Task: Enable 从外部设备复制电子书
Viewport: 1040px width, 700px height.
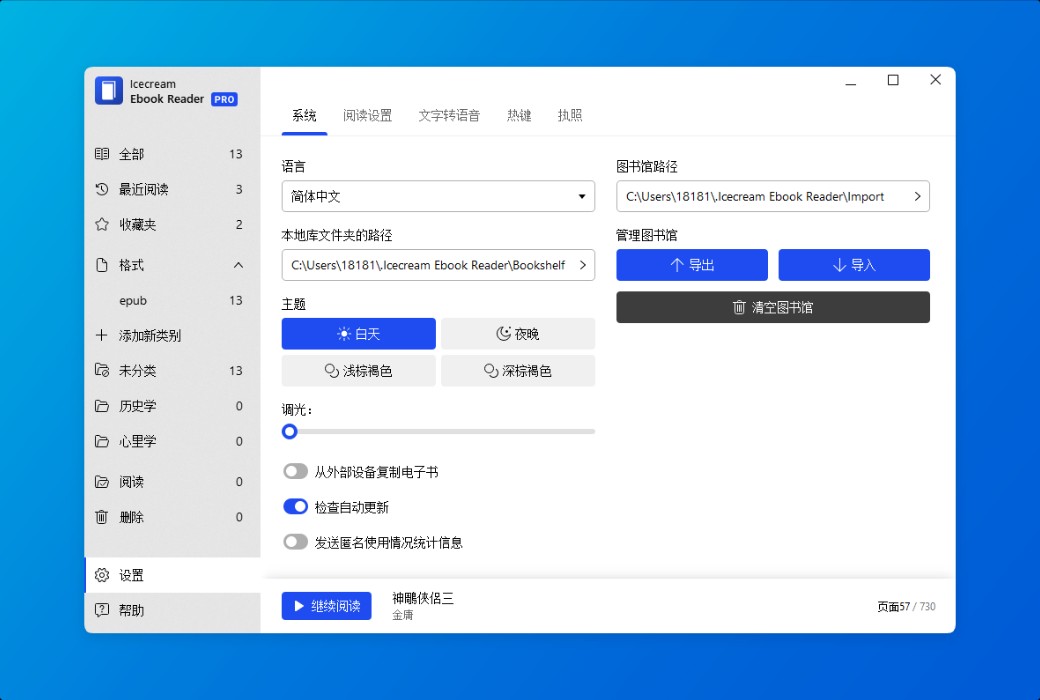Action: [296, 471]
